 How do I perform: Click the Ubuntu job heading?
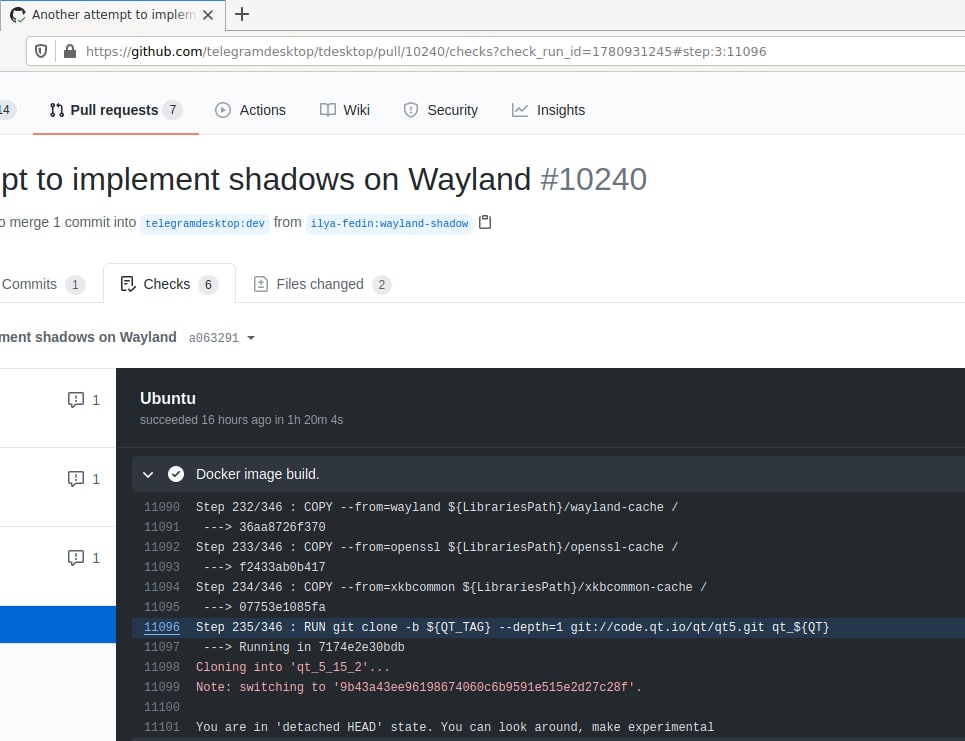(168, 398)
